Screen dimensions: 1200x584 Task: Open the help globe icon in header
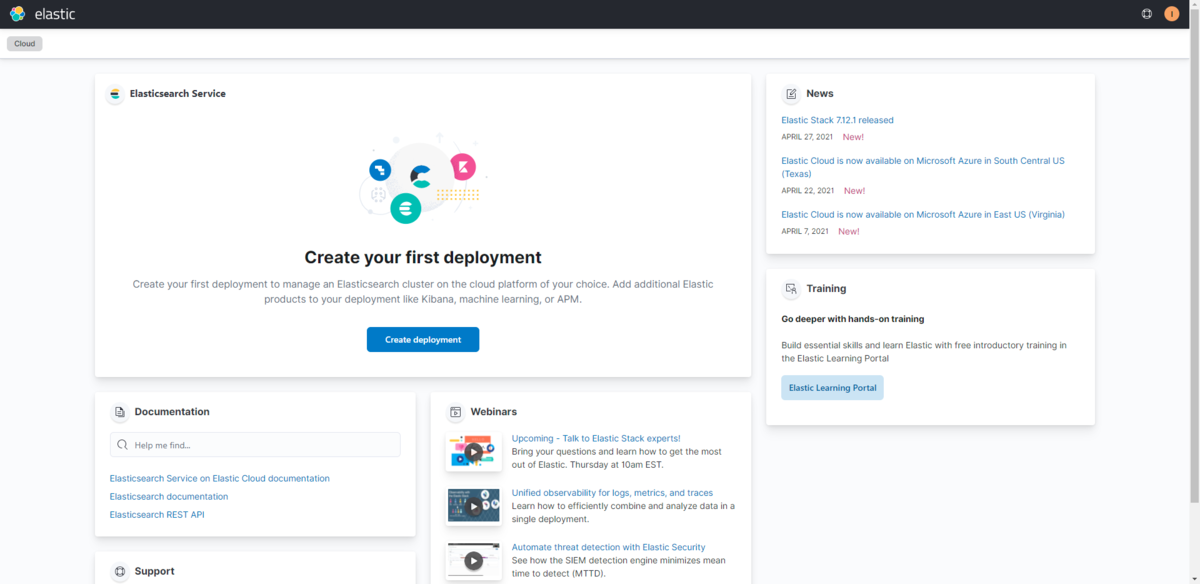point(1147,14)
